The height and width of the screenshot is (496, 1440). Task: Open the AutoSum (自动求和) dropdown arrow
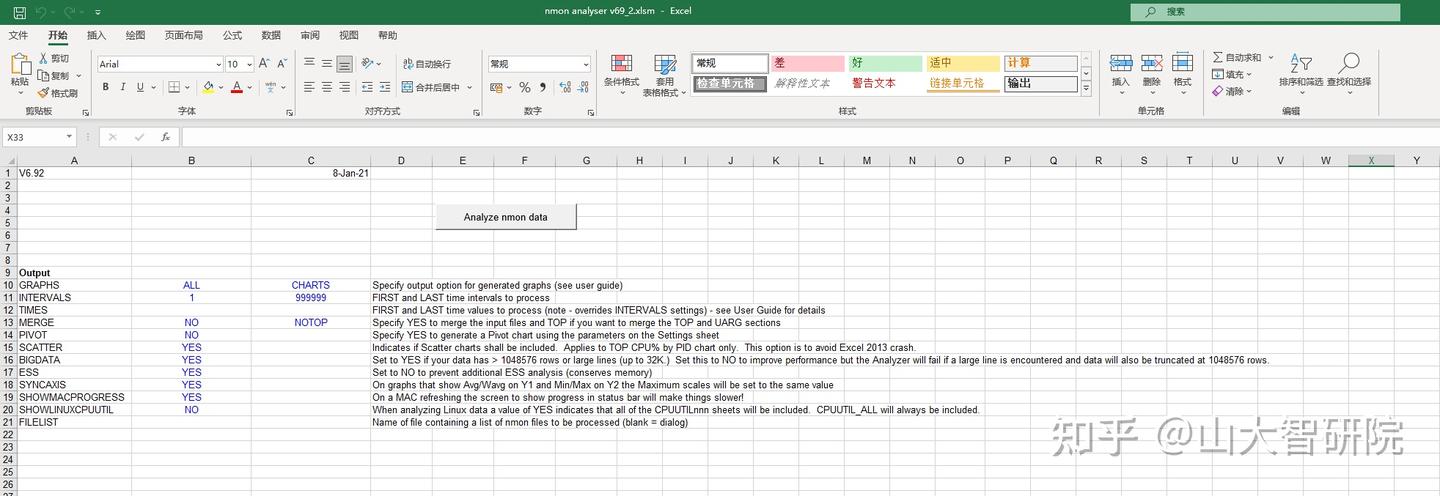tap(1270, 57)
